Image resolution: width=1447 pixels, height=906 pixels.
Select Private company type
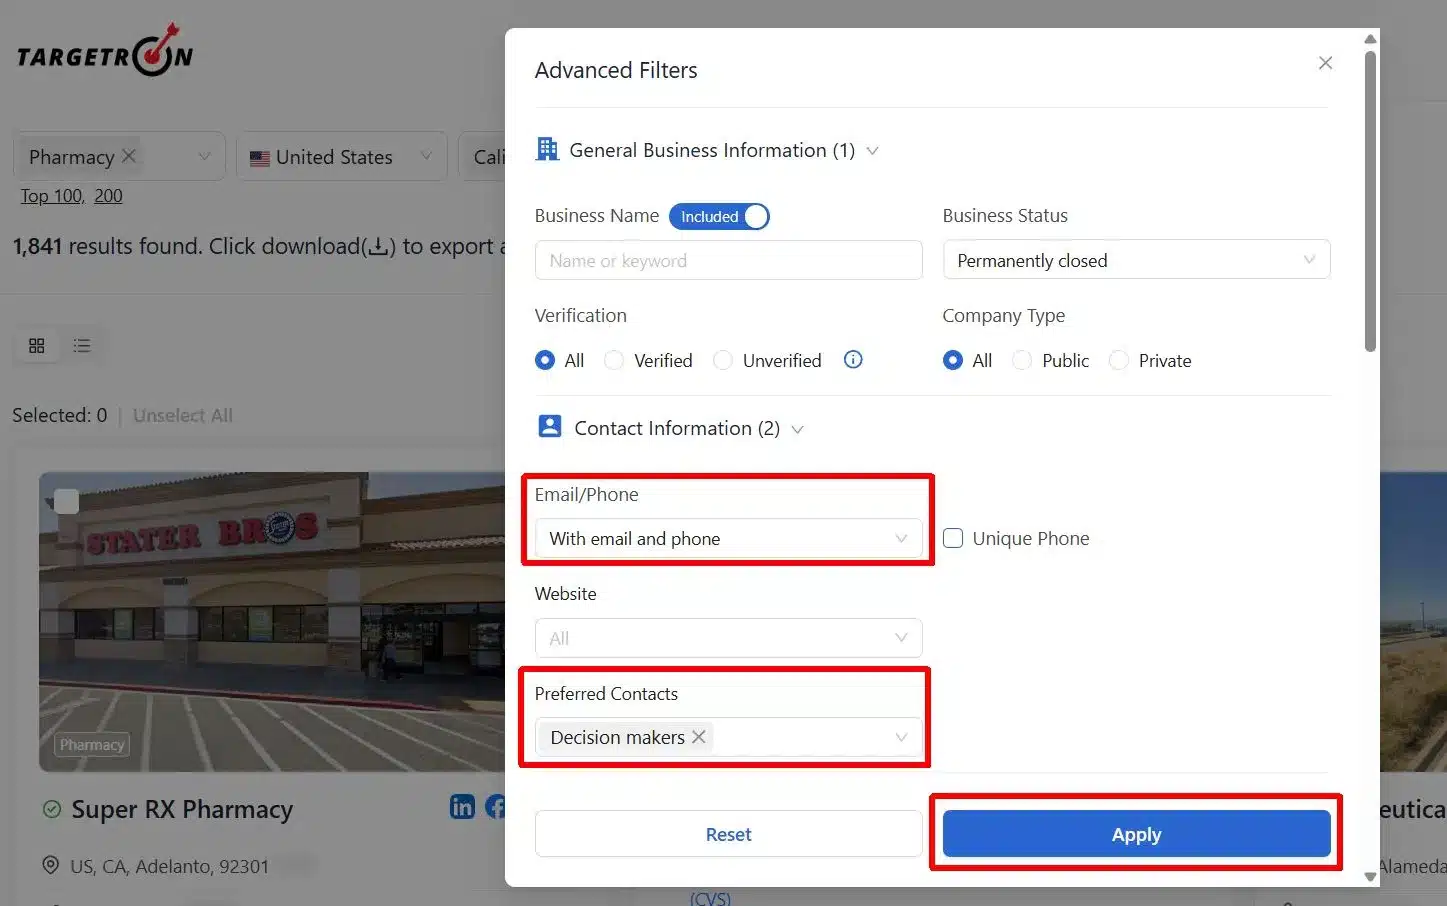pyautogui.click(x=1119, y=360)
